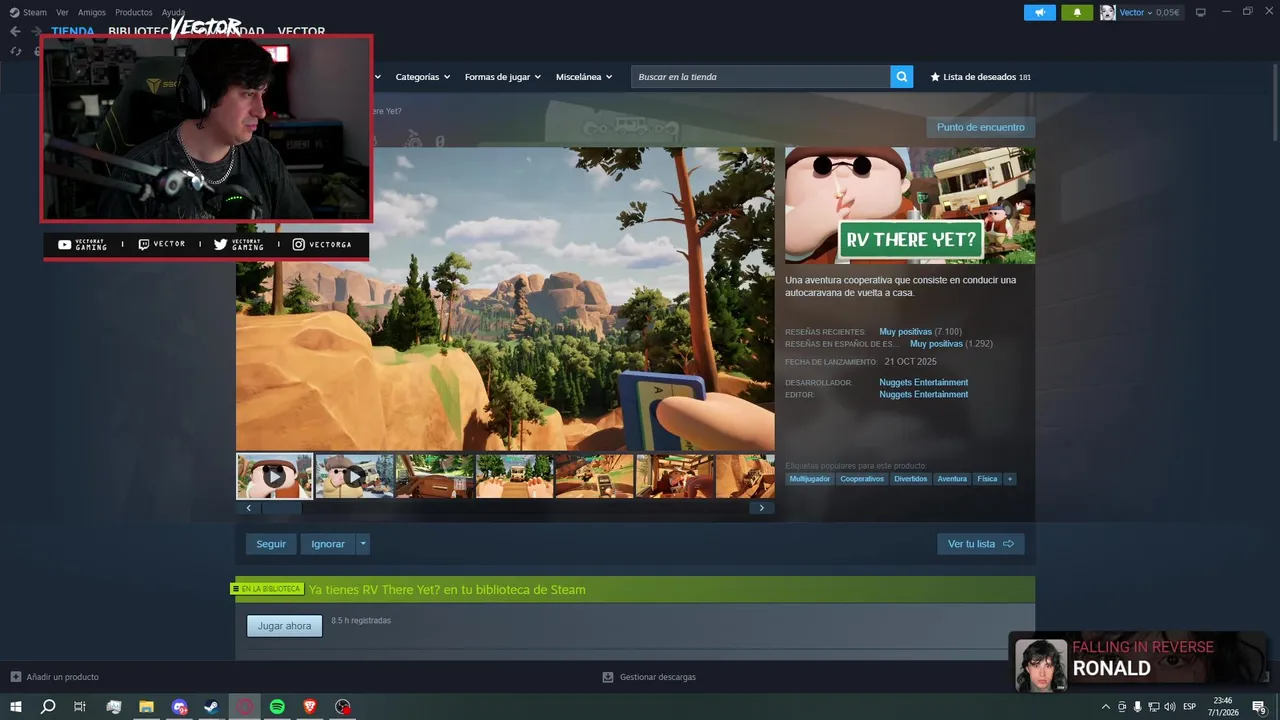Open recent reviews Muy positivas (7.100)
Screen dimensions: 1280x720
click(920, 331)
